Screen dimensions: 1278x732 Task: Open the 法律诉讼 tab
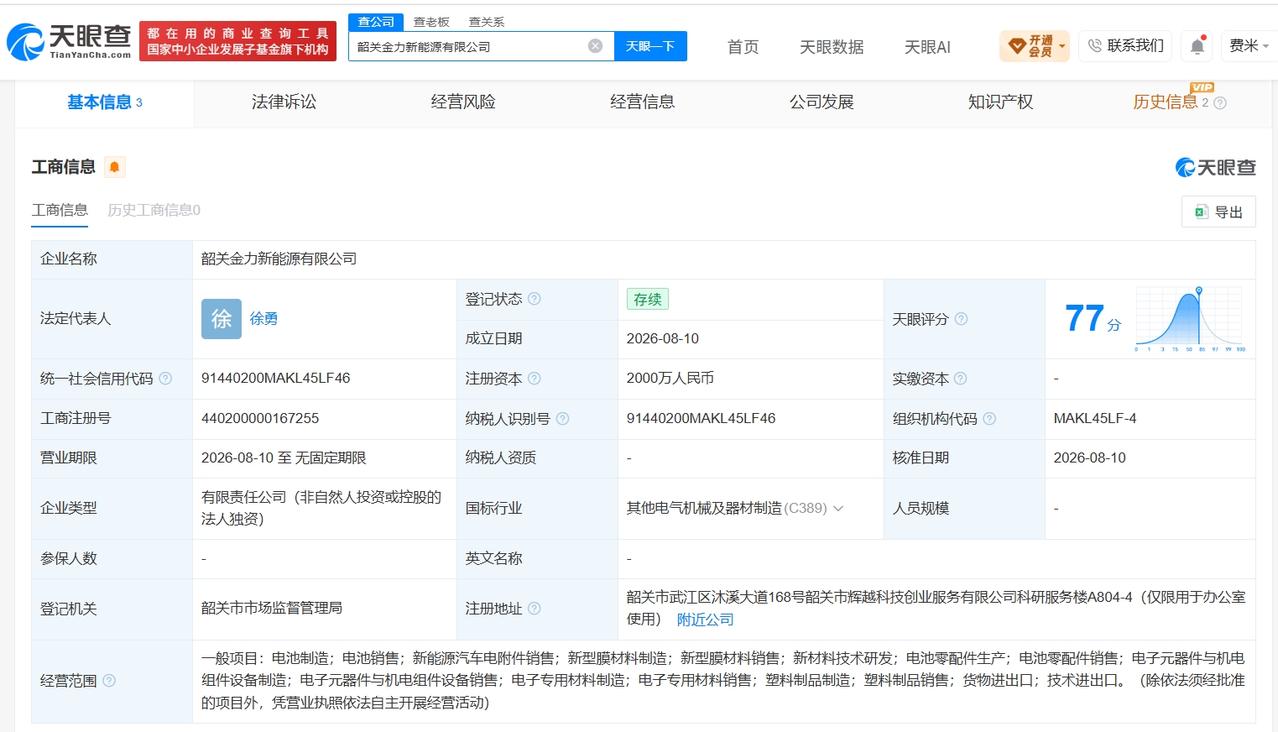click(284, 102)
